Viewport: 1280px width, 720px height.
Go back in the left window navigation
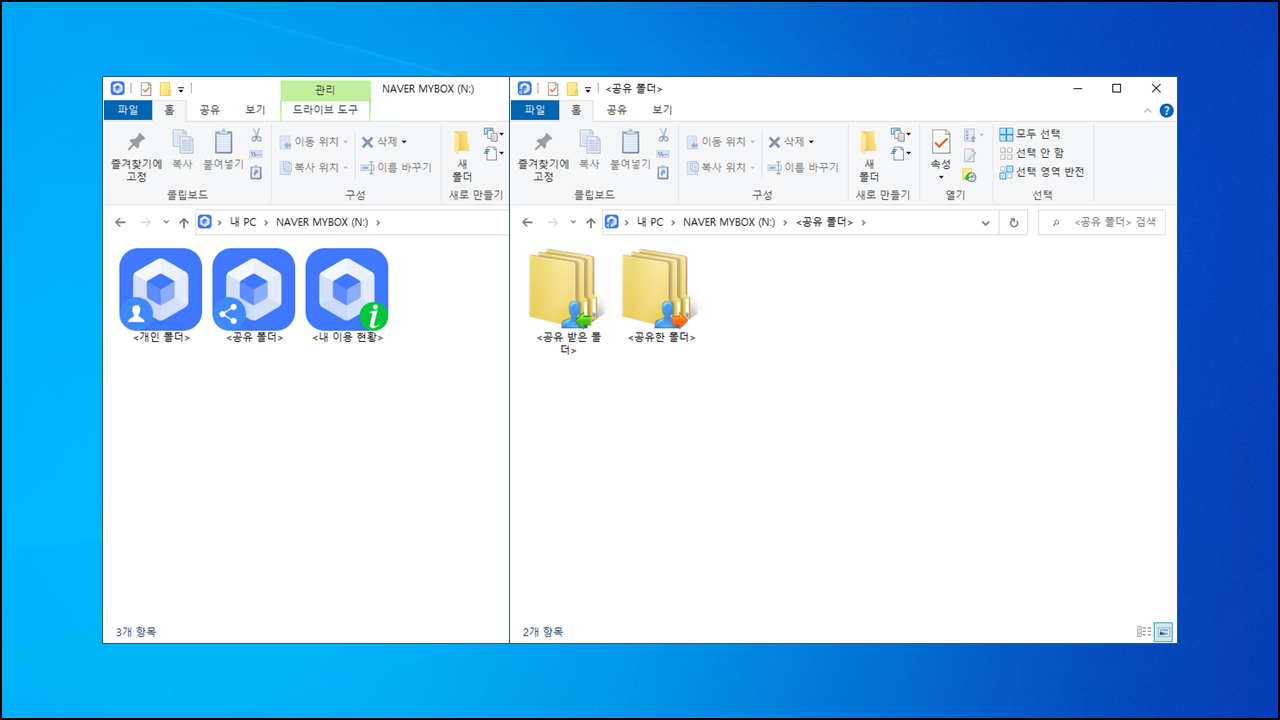120,222
